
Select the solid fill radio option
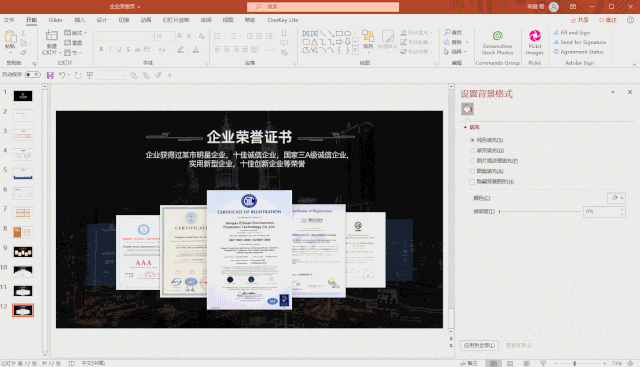coord(472,140)
